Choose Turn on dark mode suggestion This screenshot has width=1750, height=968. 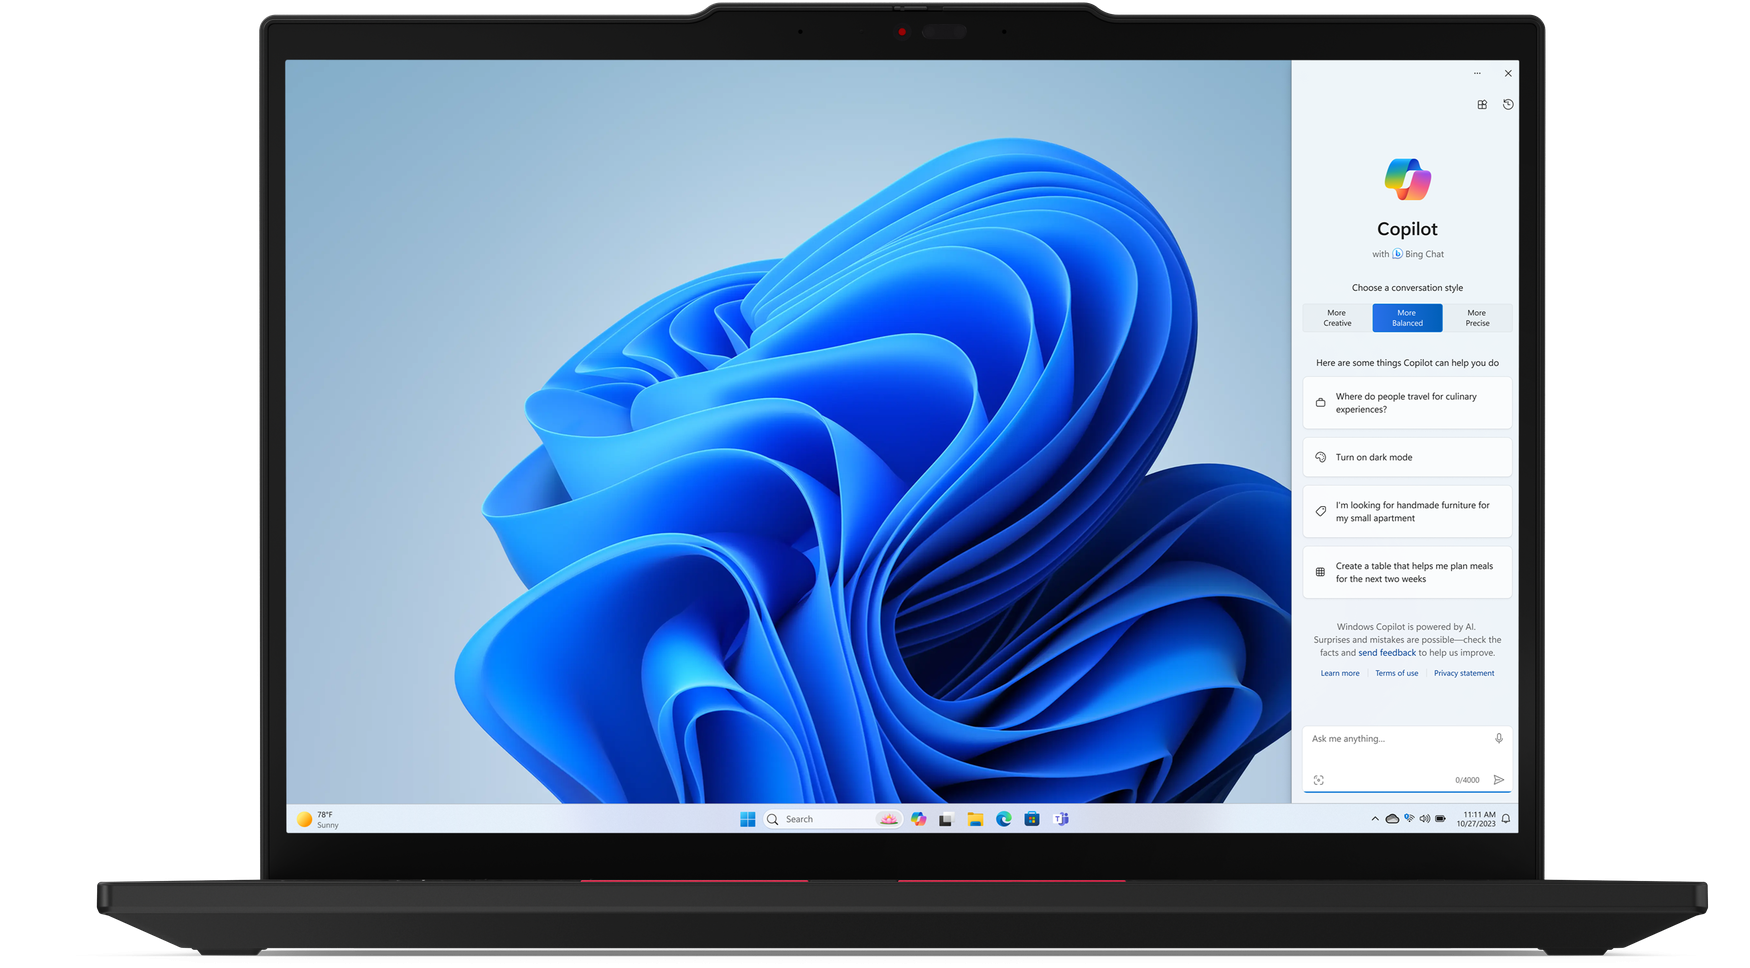coord(1407,457)
